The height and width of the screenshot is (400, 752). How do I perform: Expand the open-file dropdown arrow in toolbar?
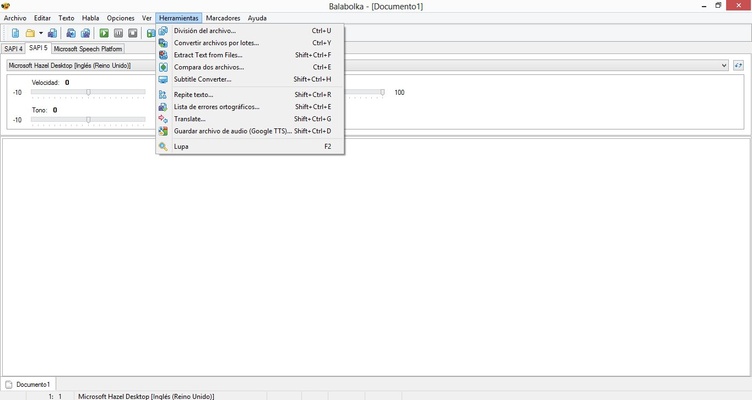tap(41, 33)
